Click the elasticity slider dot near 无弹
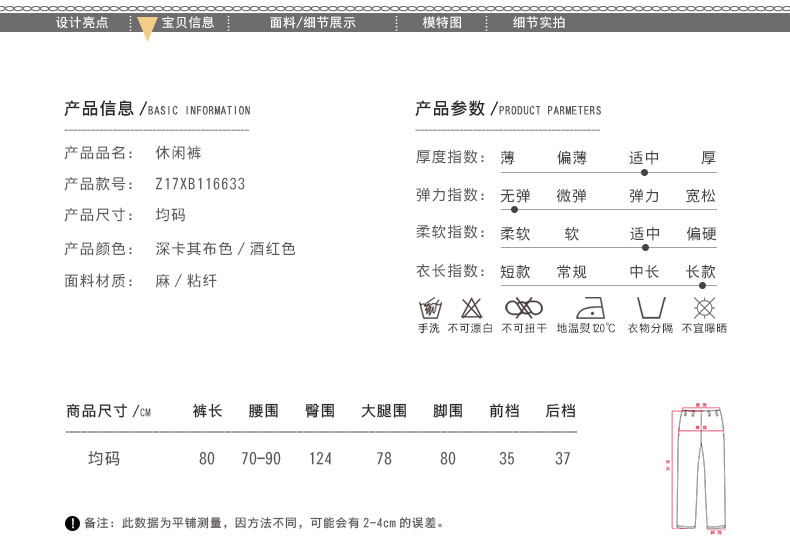The height and width of the screenshot is (548, 790). click(515, 210)
